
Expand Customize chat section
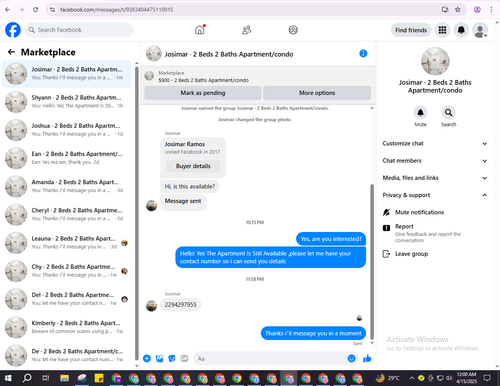[435, 144]
